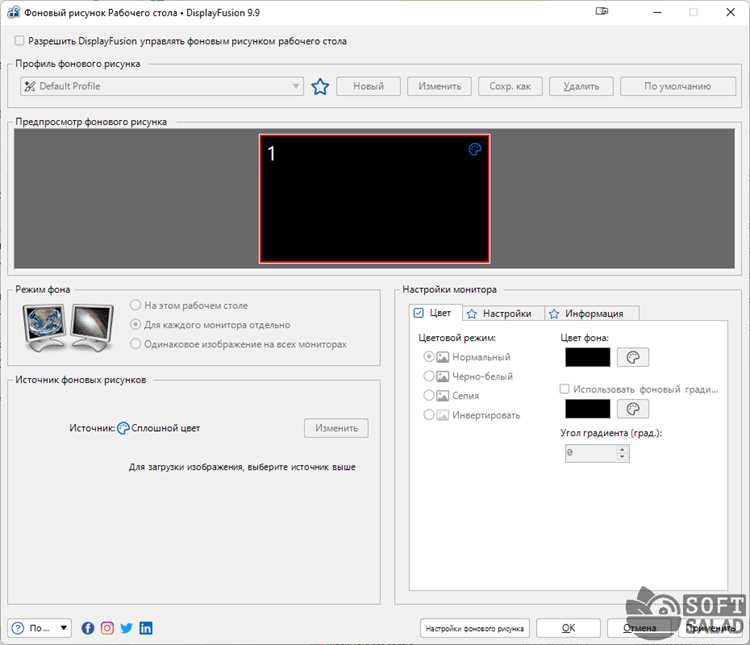Click the help question mark icon
750x645 pixels.
click(x=18, y=628)
